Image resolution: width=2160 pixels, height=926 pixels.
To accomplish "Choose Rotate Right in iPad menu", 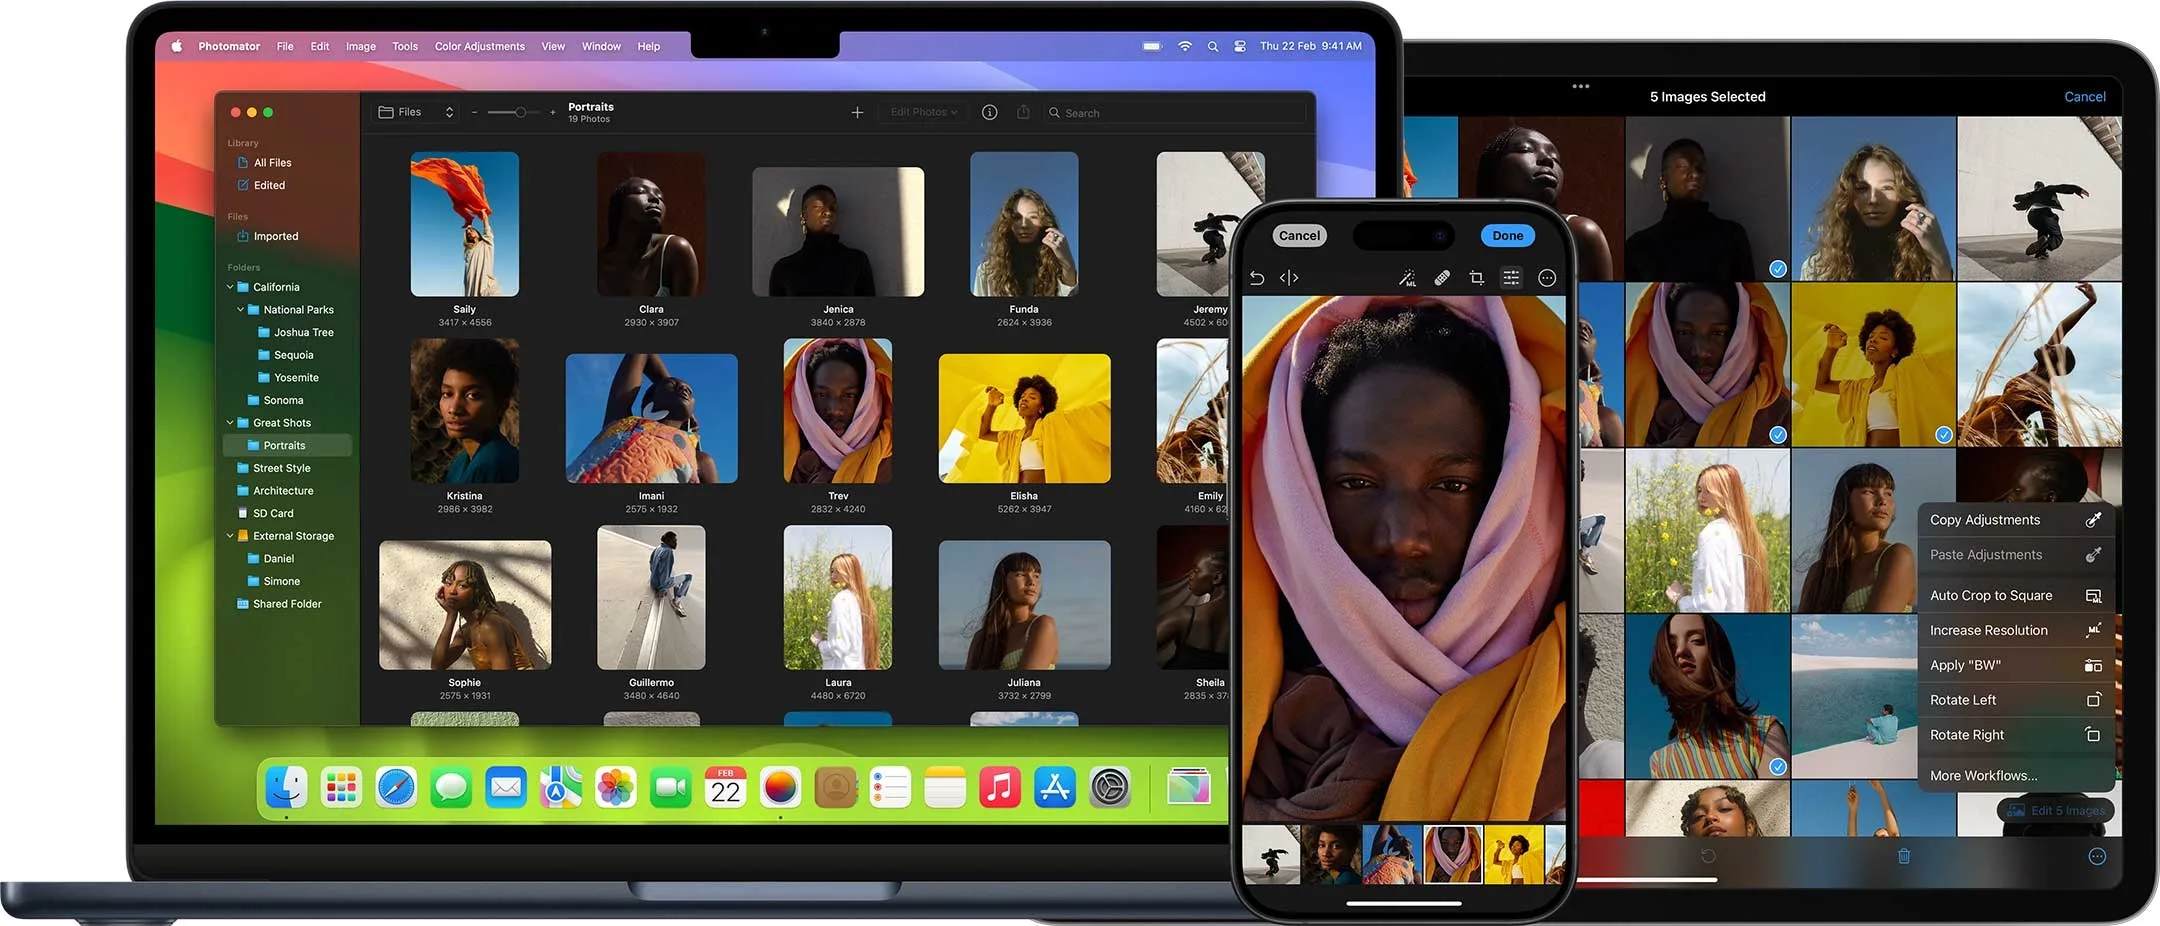I will (2016, 735).
